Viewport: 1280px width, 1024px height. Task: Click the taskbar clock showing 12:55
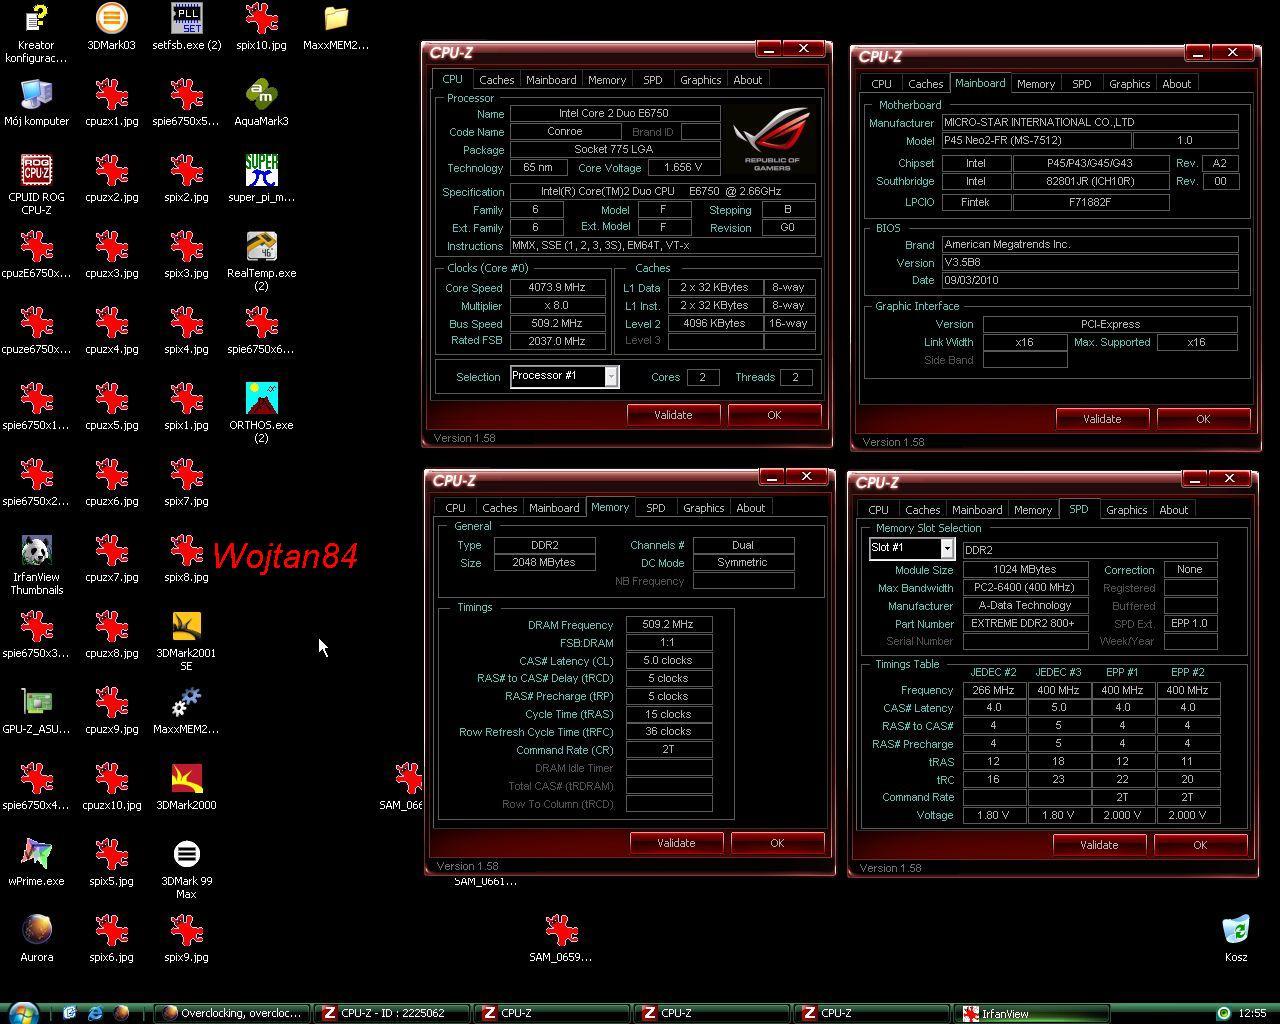click(1252, 1013)
